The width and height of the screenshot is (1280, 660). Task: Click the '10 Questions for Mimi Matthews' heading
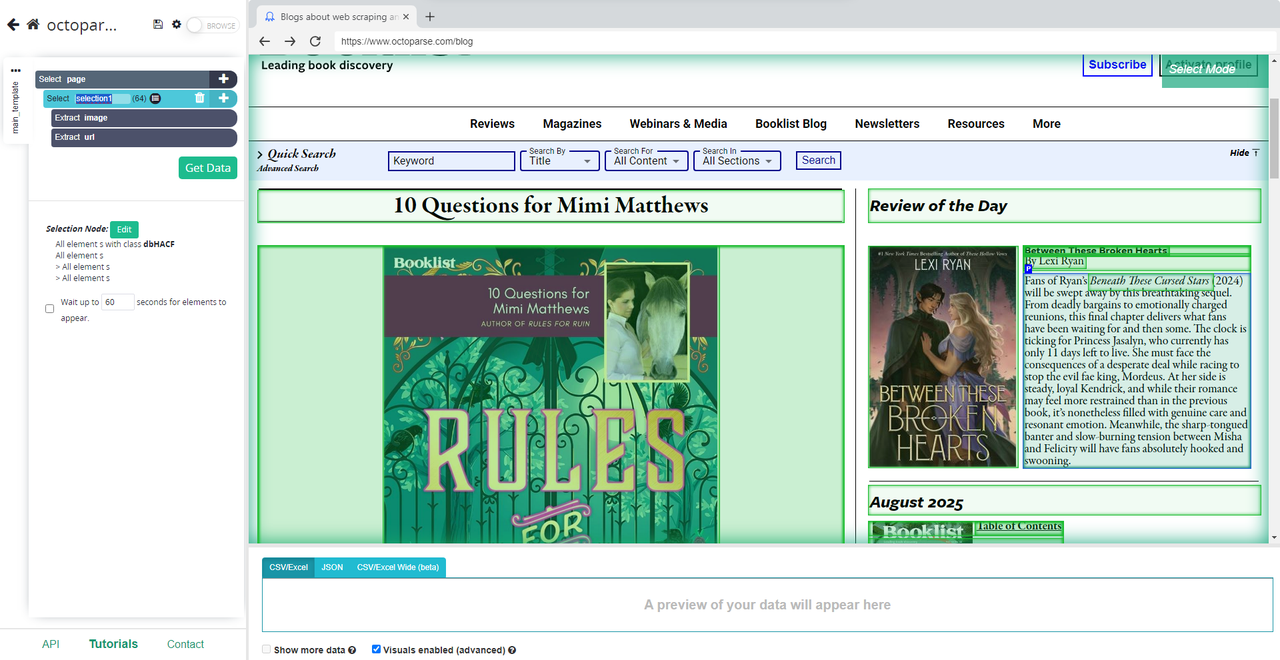coord(551,206)
